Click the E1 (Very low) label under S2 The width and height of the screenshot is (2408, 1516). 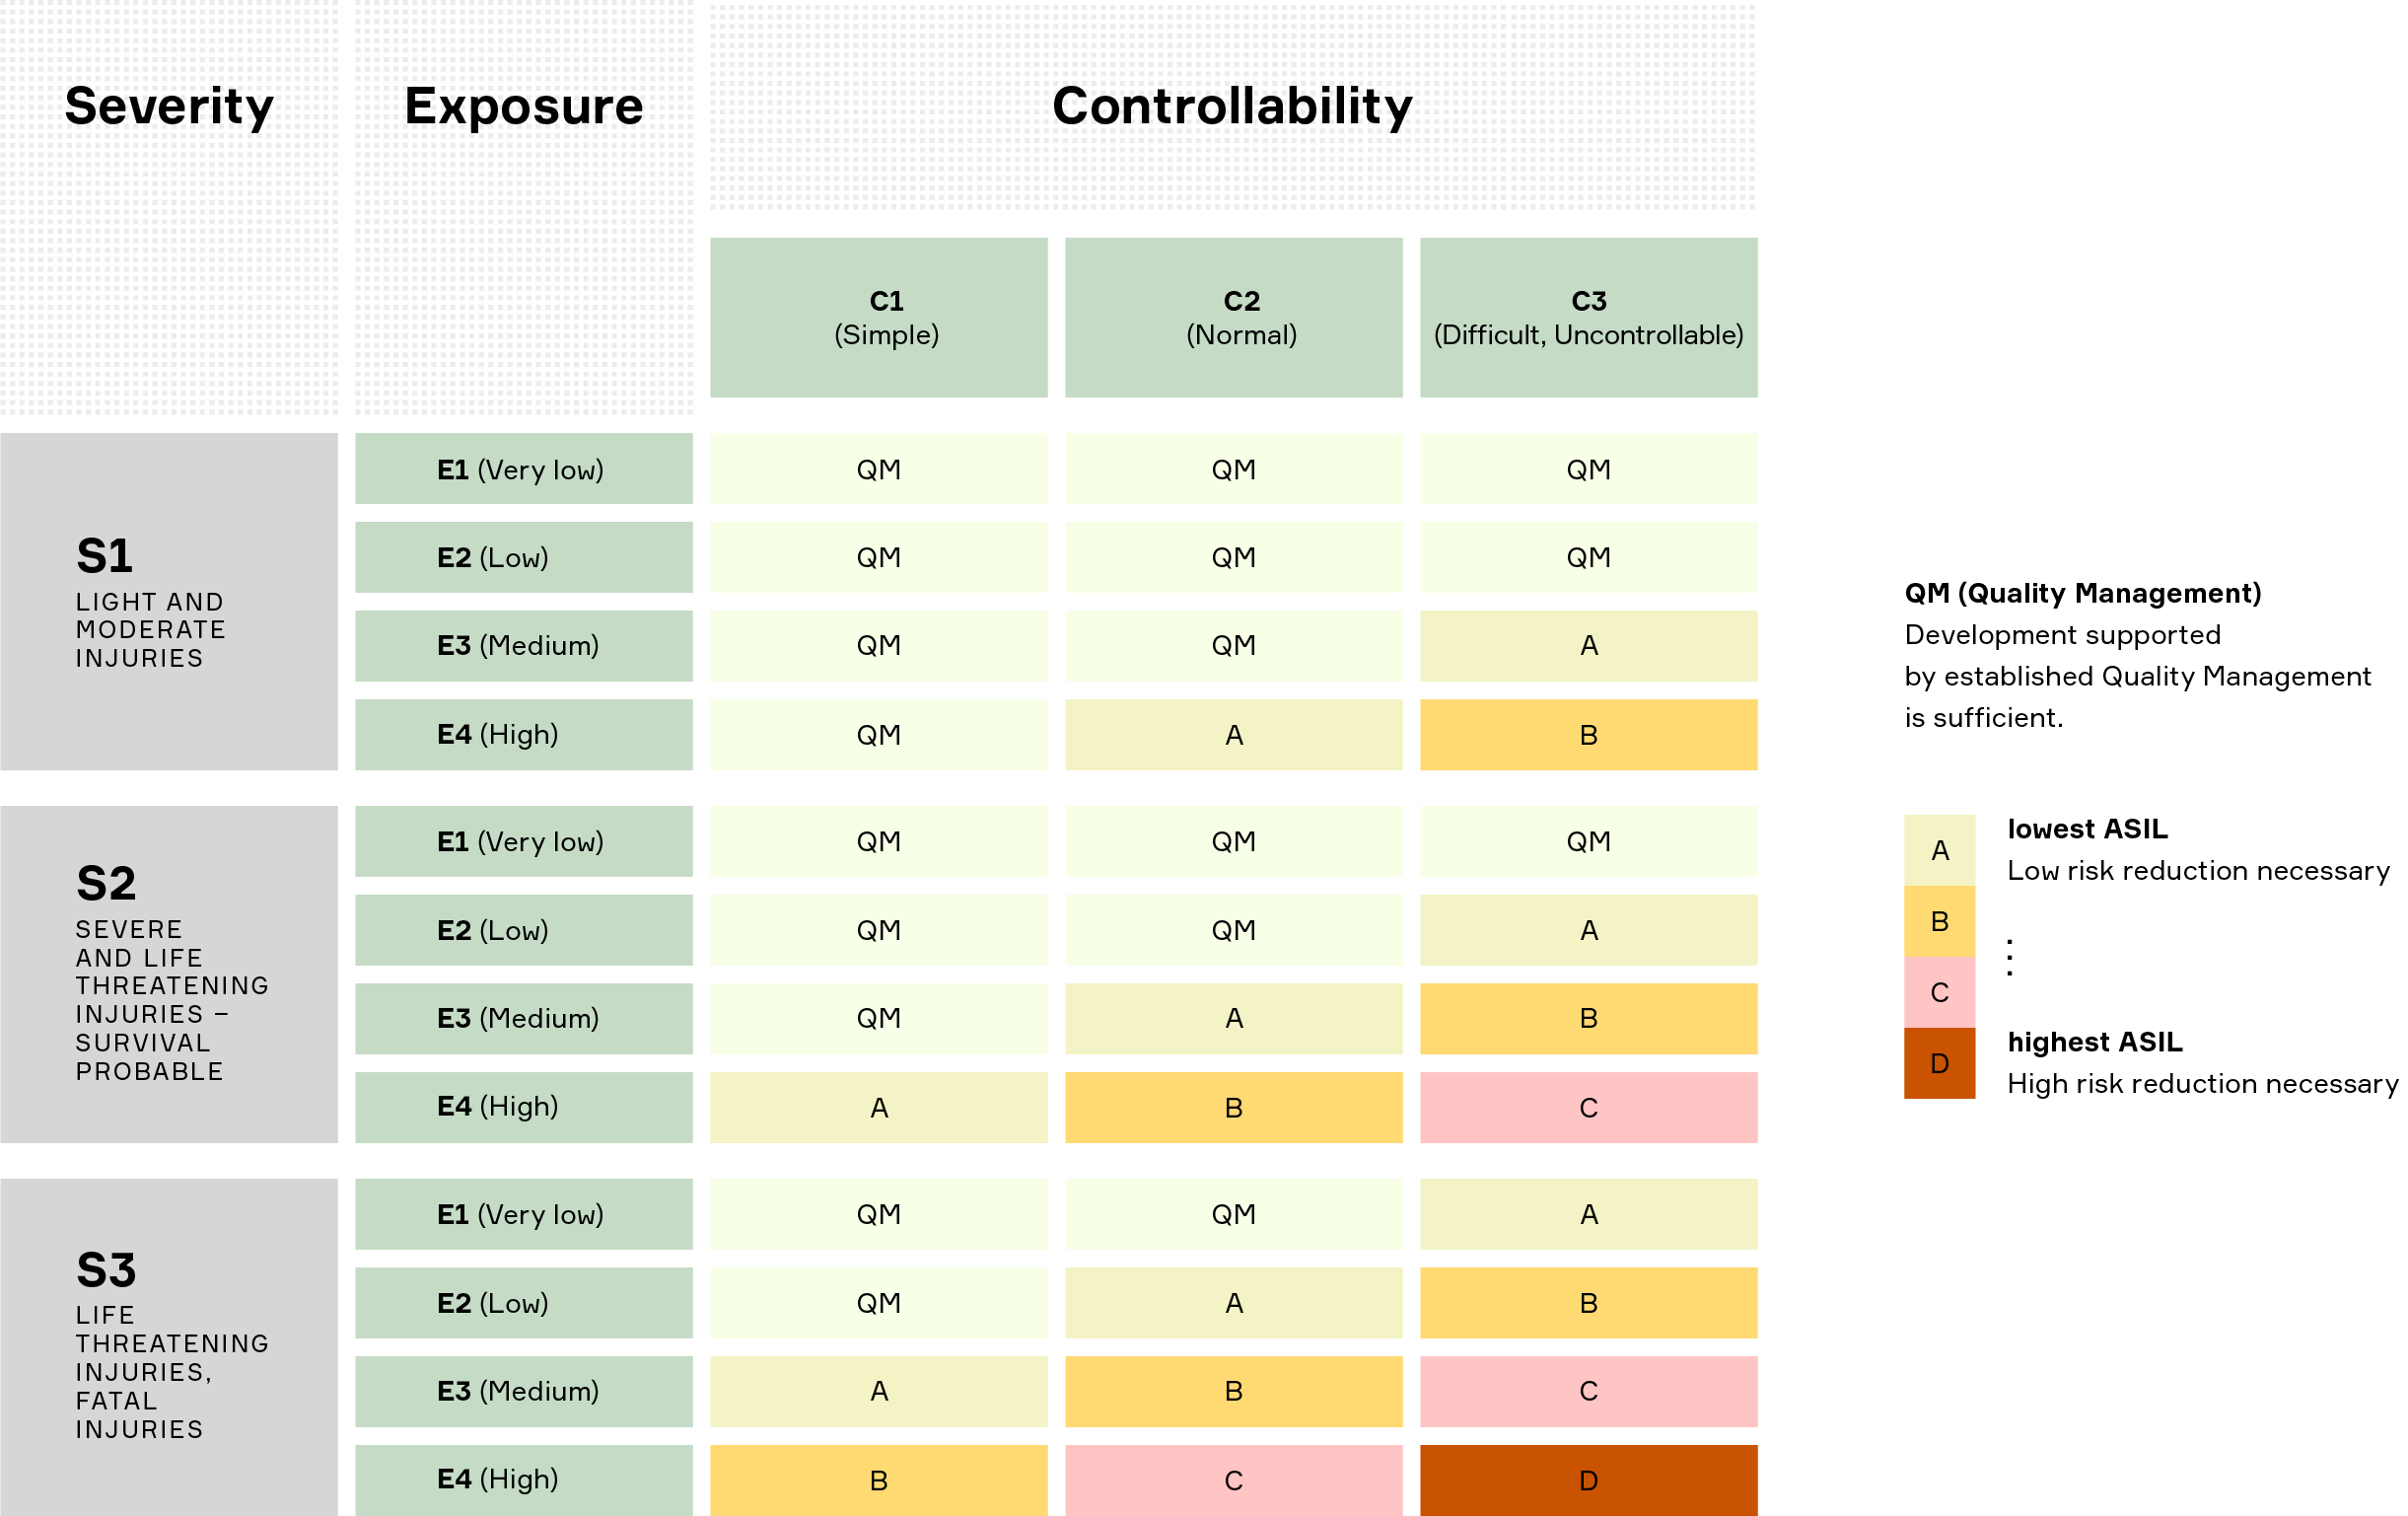523,841
